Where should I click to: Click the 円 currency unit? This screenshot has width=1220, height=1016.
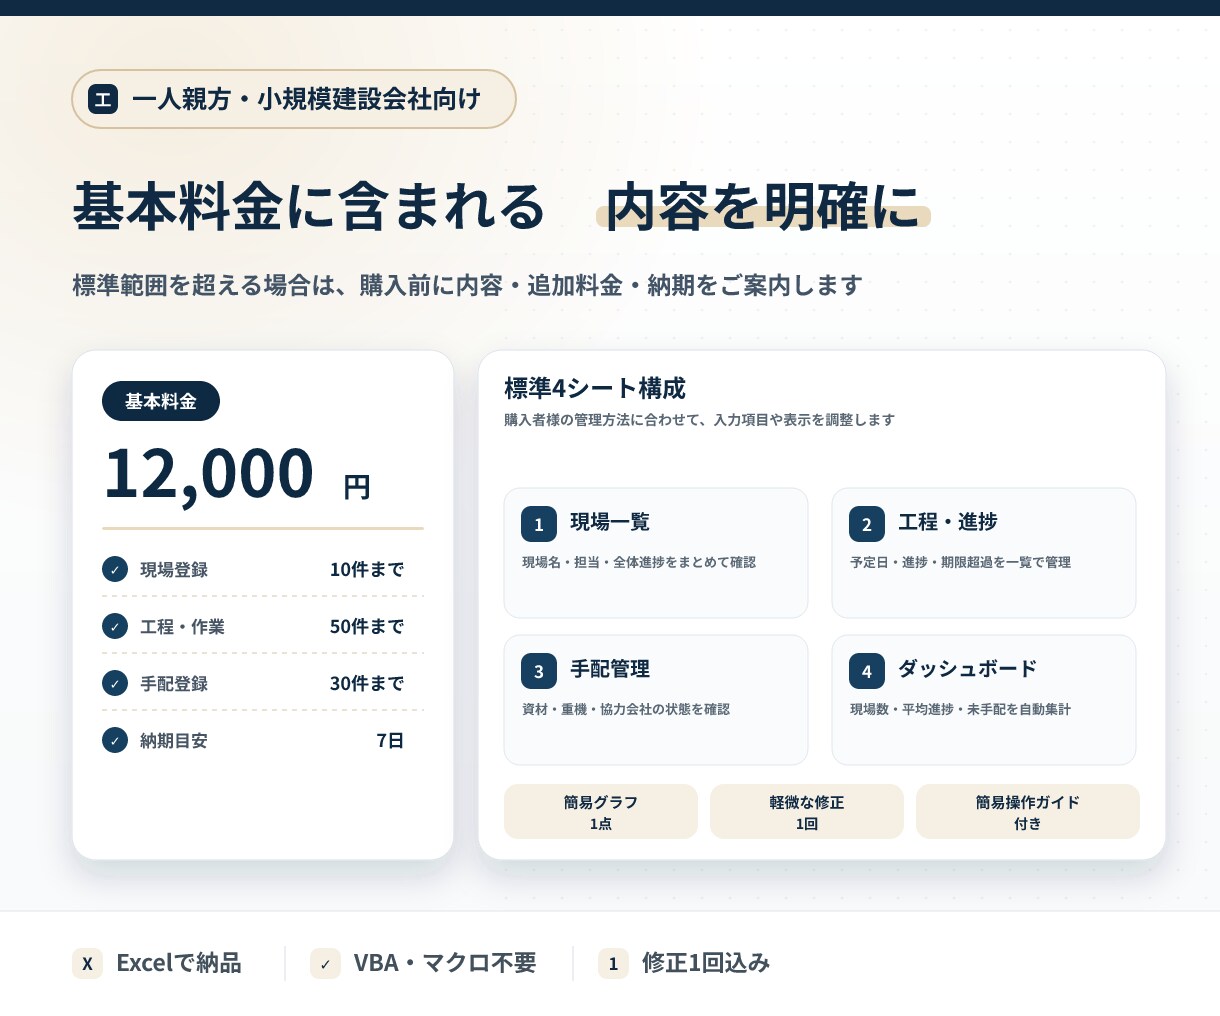click(357, 487)
